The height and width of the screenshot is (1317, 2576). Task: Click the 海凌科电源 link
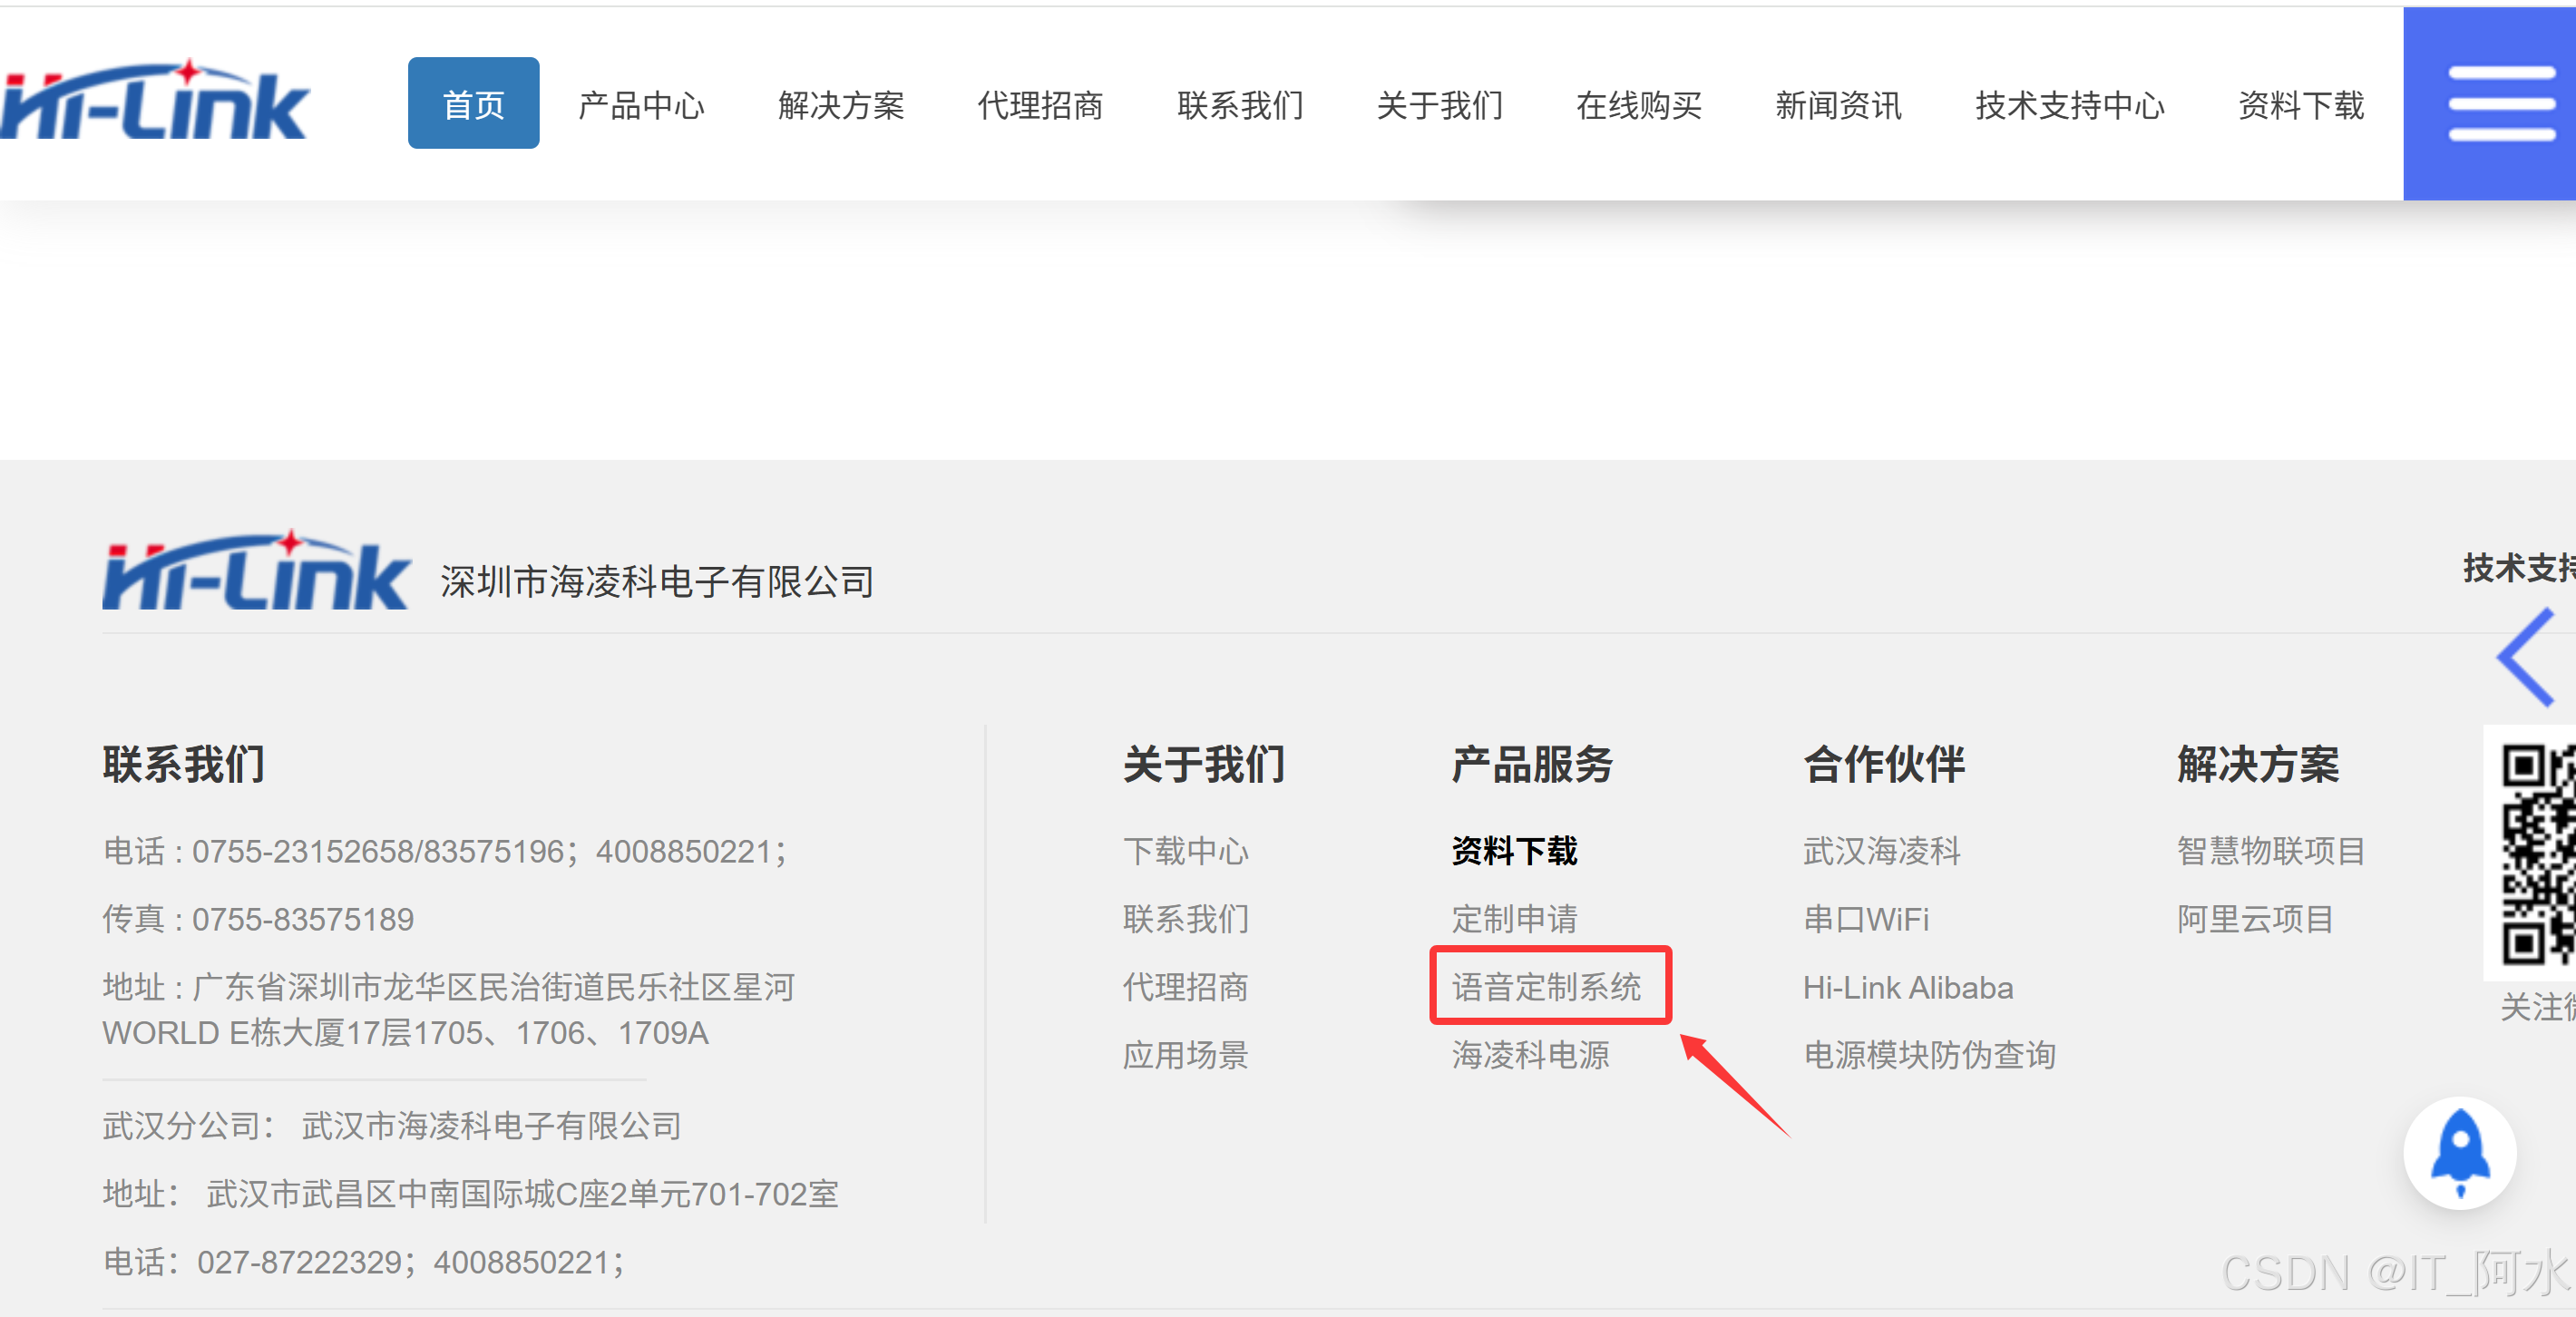[x=1530, y=1055]
